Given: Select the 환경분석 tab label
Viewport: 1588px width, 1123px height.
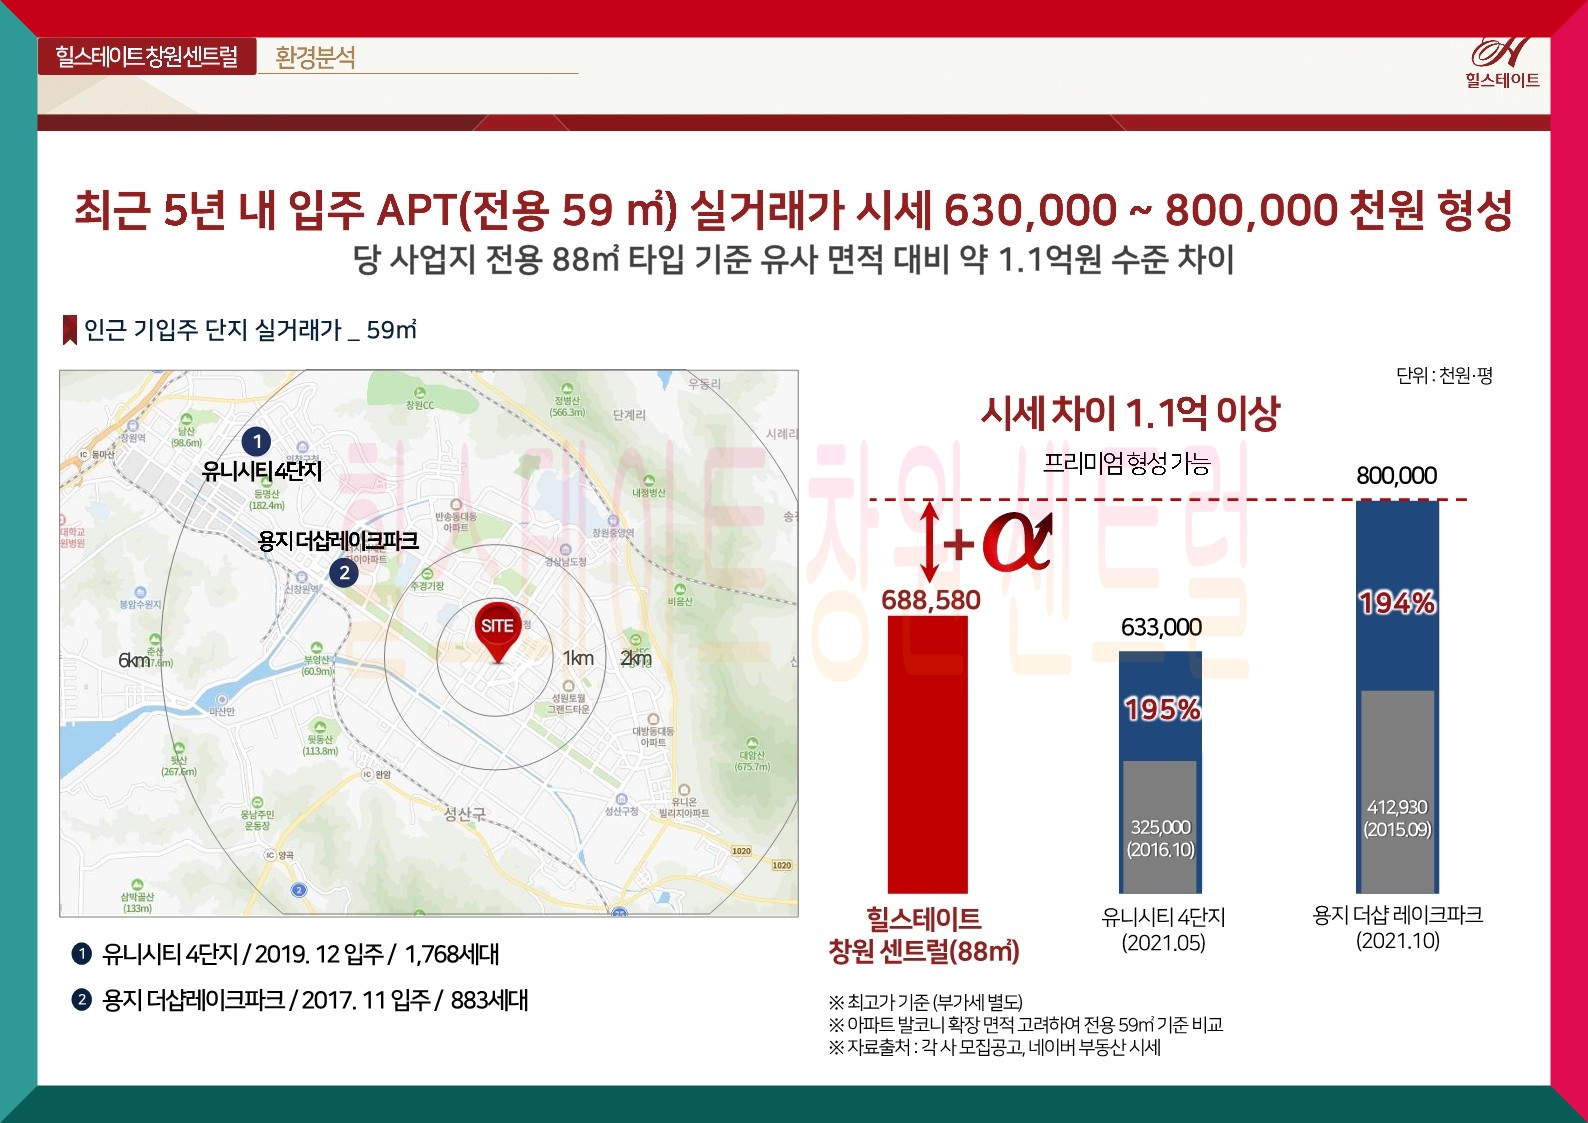Looking at the screenshot, I should pos(315,58).
